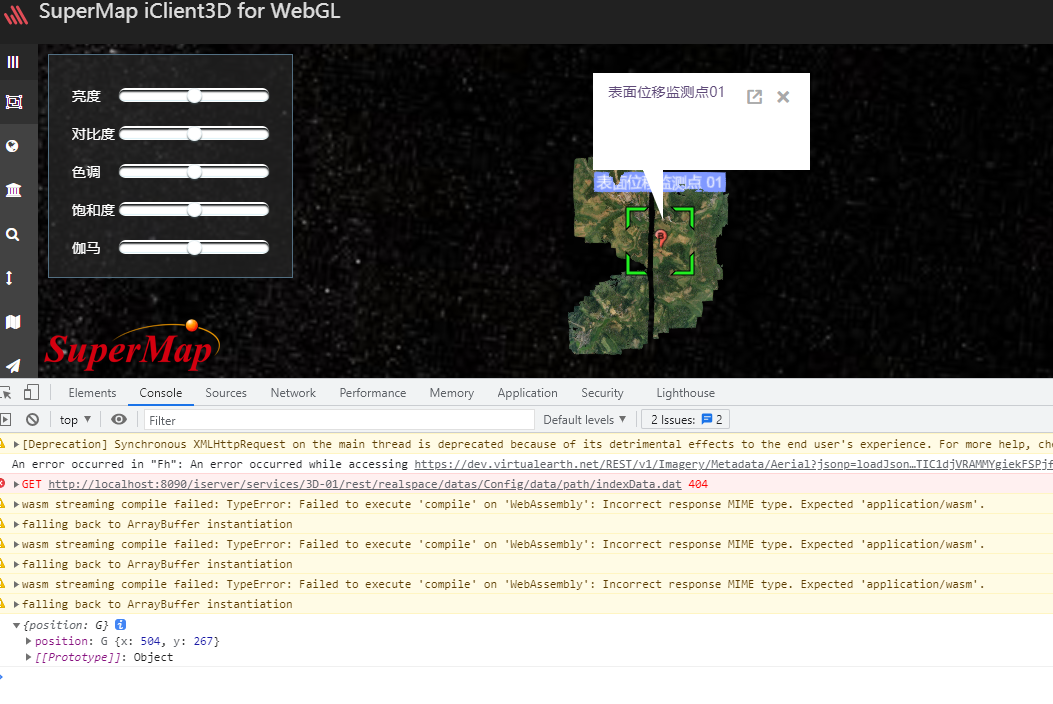Click the 饱和度 label

93,210
